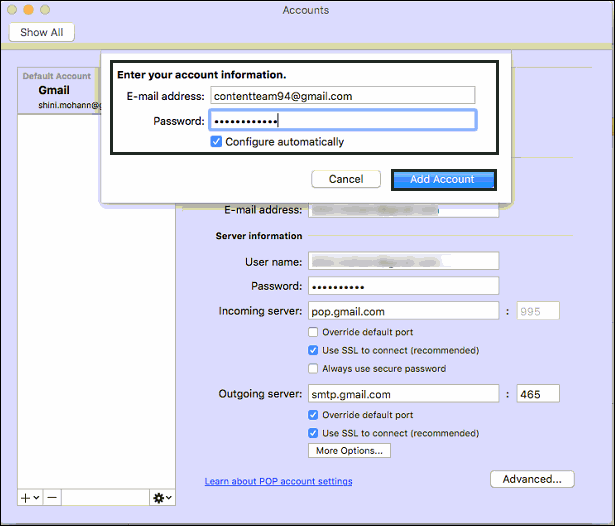Click the Server information Password field
The width and height of the screenshot is (615, 526).
[x=404, y=286]
